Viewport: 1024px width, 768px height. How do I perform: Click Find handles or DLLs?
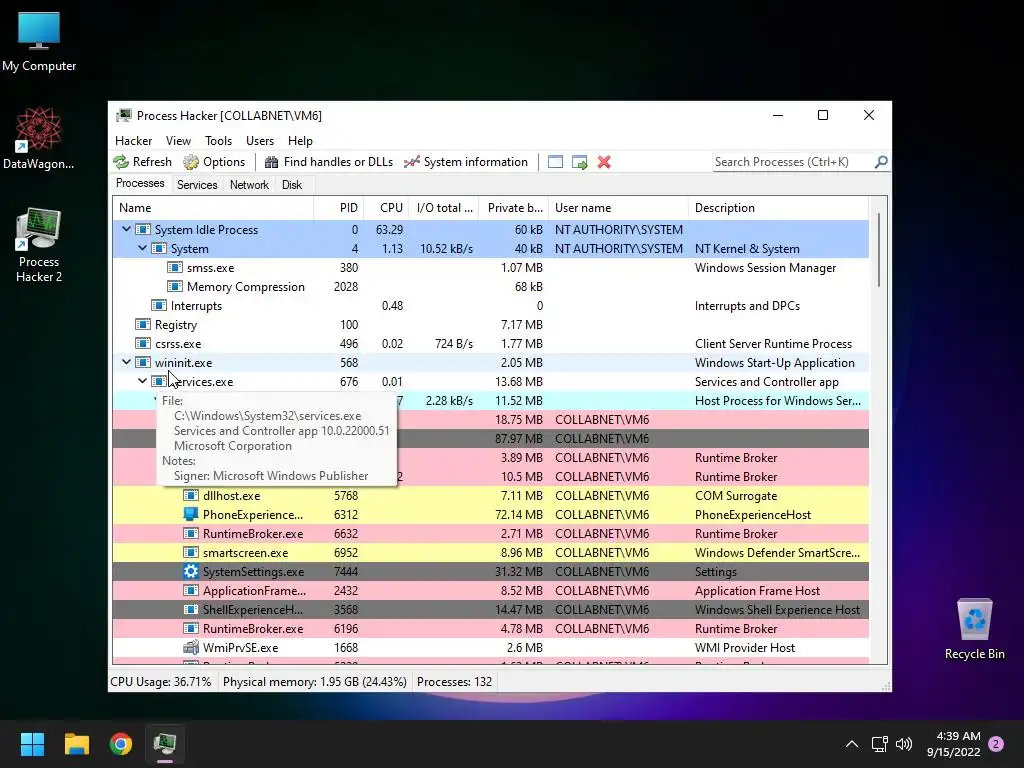point(328,162)
